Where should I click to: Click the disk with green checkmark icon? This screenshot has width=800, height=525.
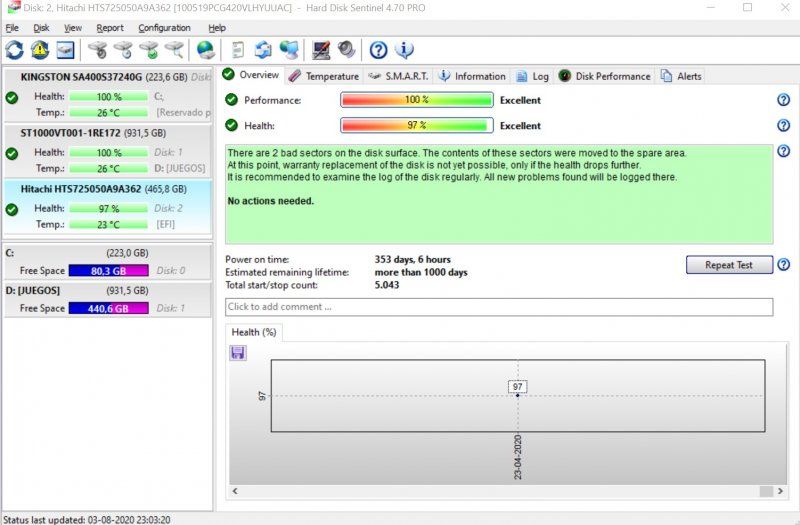tap(148, 50)
